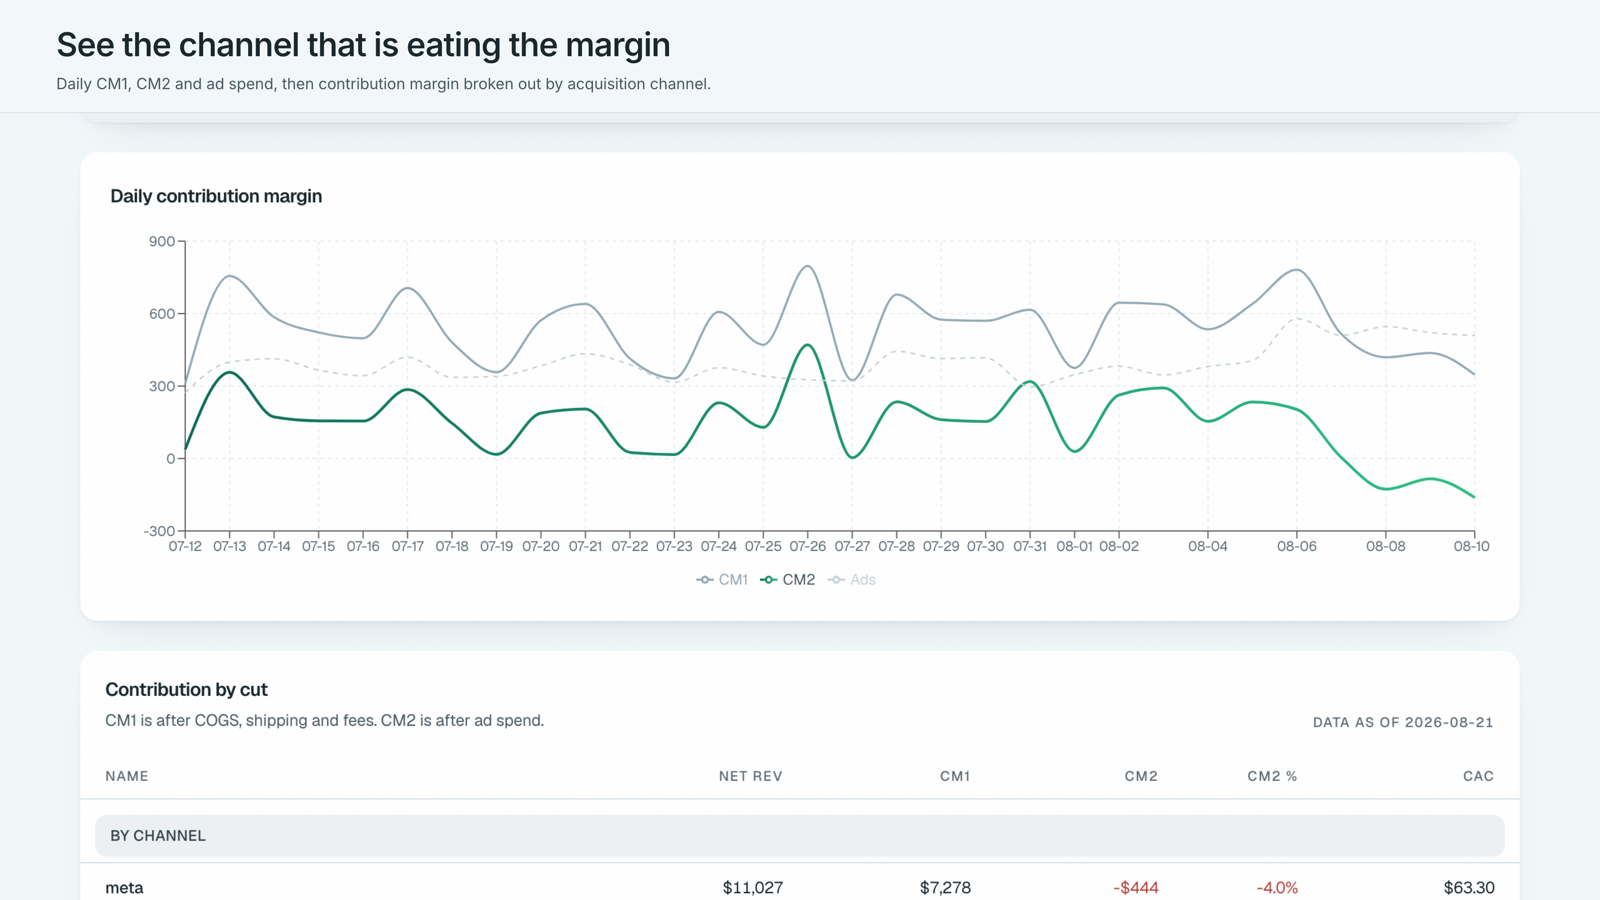The image size is (1600, 900).
Task: Sort by the CM1 table column header
Action: (955, 776)
